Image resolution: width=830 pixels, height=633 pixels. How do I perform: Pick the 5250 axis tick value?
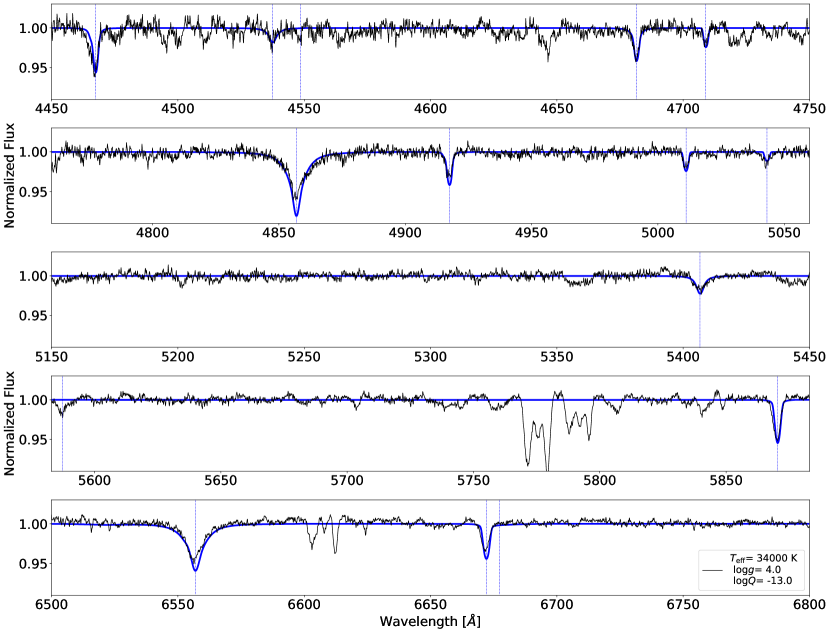pos(304,357)
